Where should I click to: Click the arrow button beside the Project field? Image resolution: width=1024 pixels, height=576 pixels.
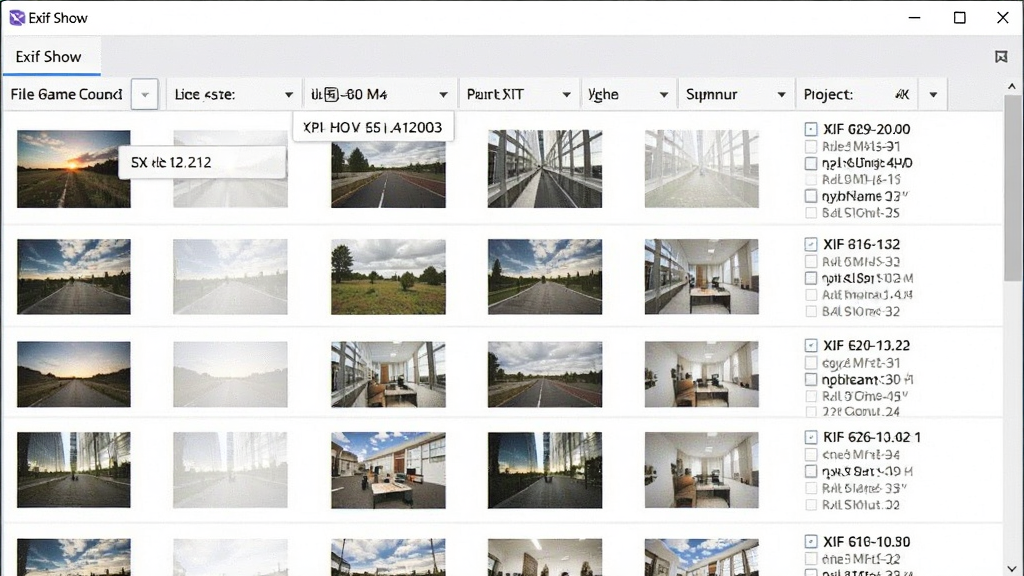pos(933,95)
